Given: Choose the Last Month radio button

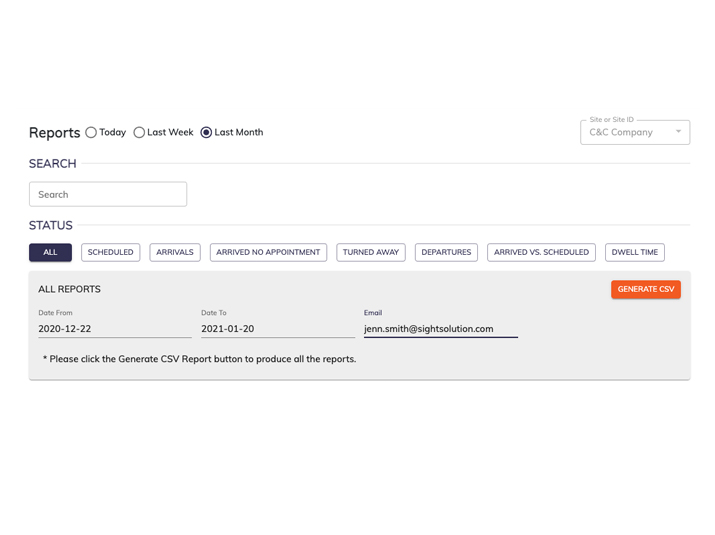Looking at the screenshot, I should 206,132.
